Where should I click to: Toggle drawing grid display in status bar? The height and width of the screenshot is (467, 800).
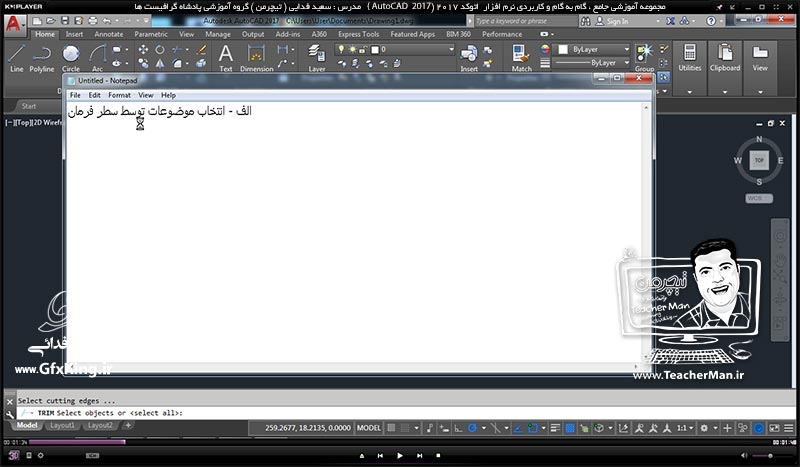pyautogui.click(x=391, y=428)
